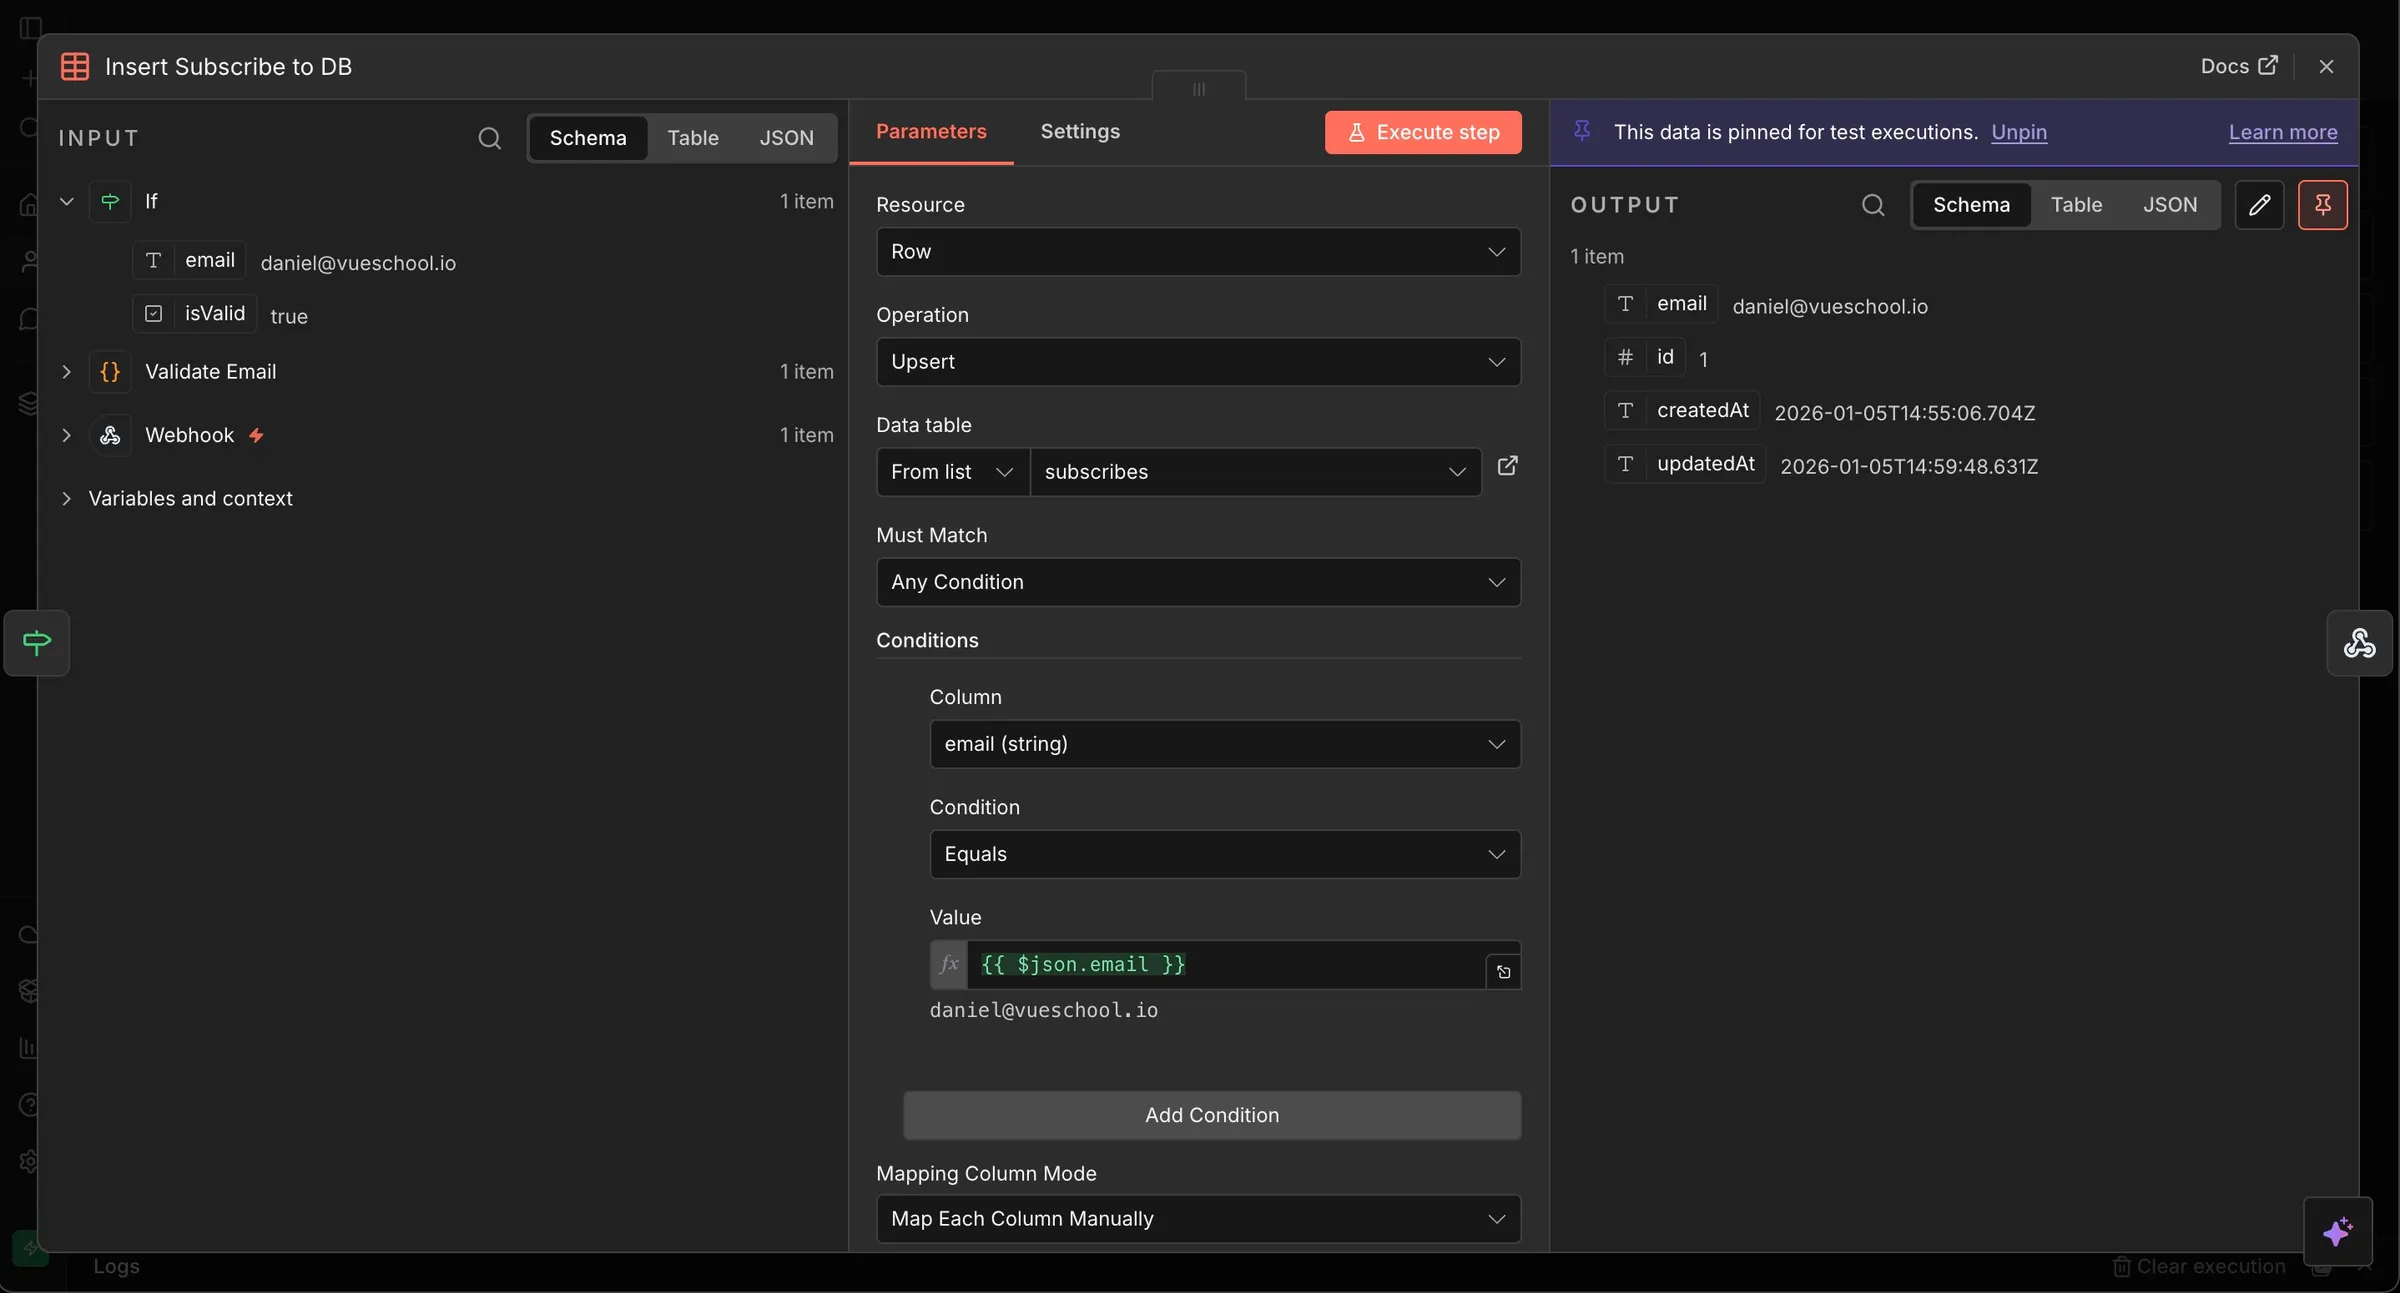Select the Parameters tab

[931, 132]
